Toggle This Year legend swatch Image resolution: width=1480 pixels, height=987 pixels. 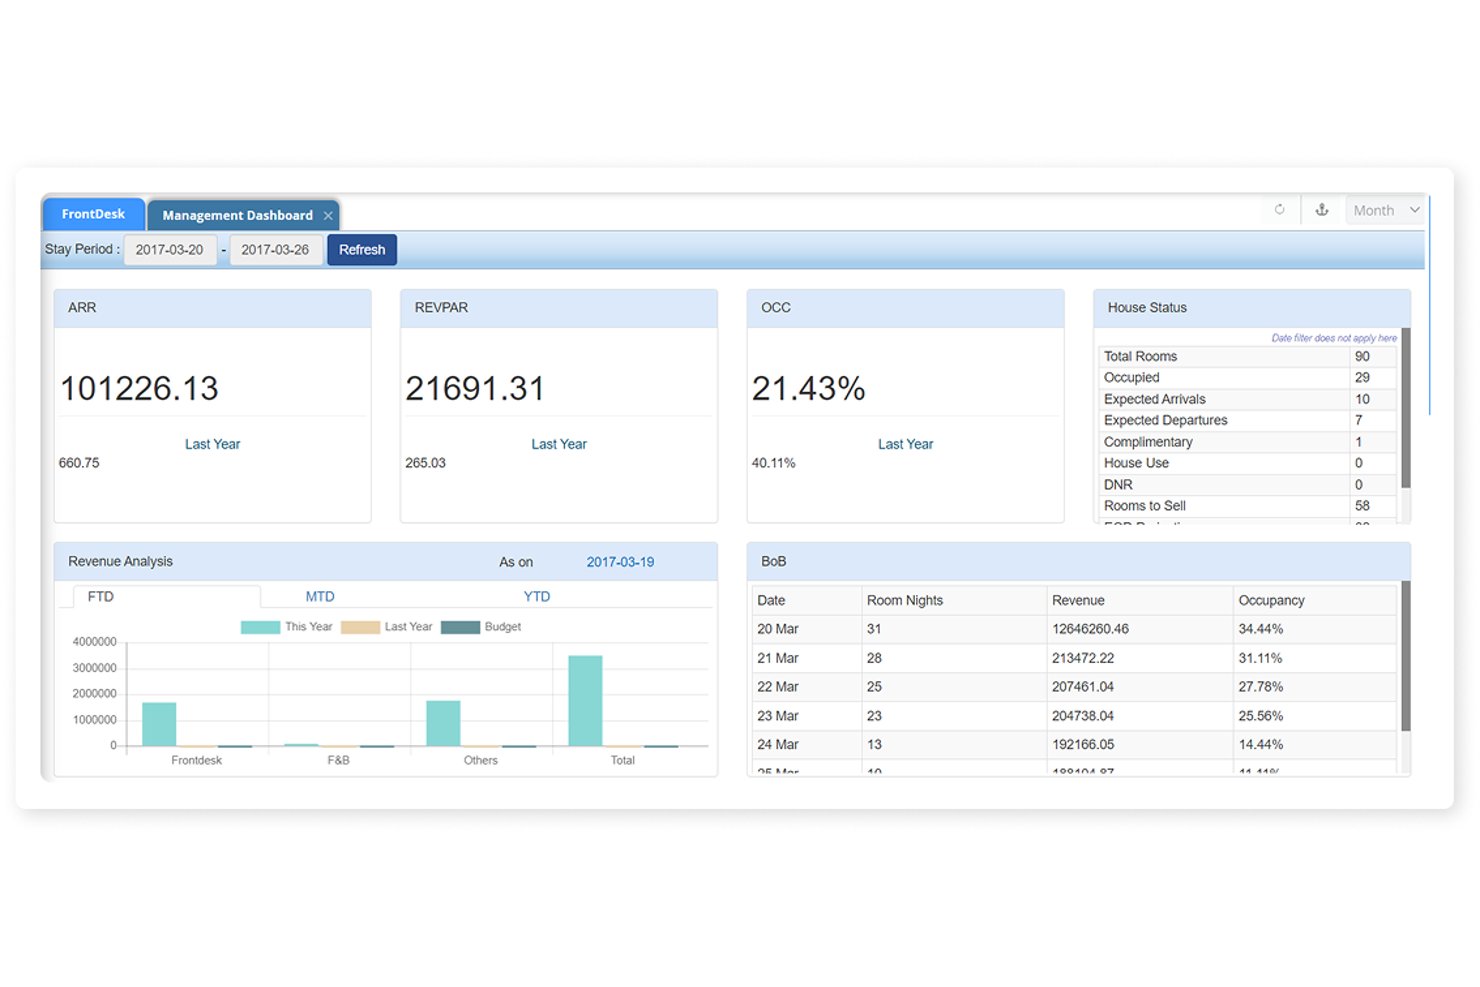tap(260, 627)
